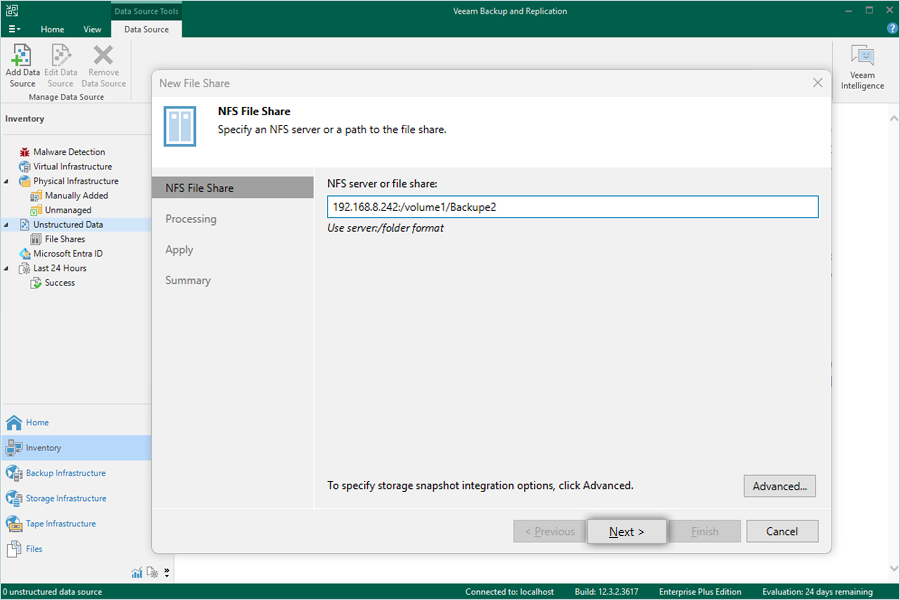Image resolution: width=900 pixels, height=600 pixels.
Task: Switch to the View ribbon tab
Action: pos(92,29)
